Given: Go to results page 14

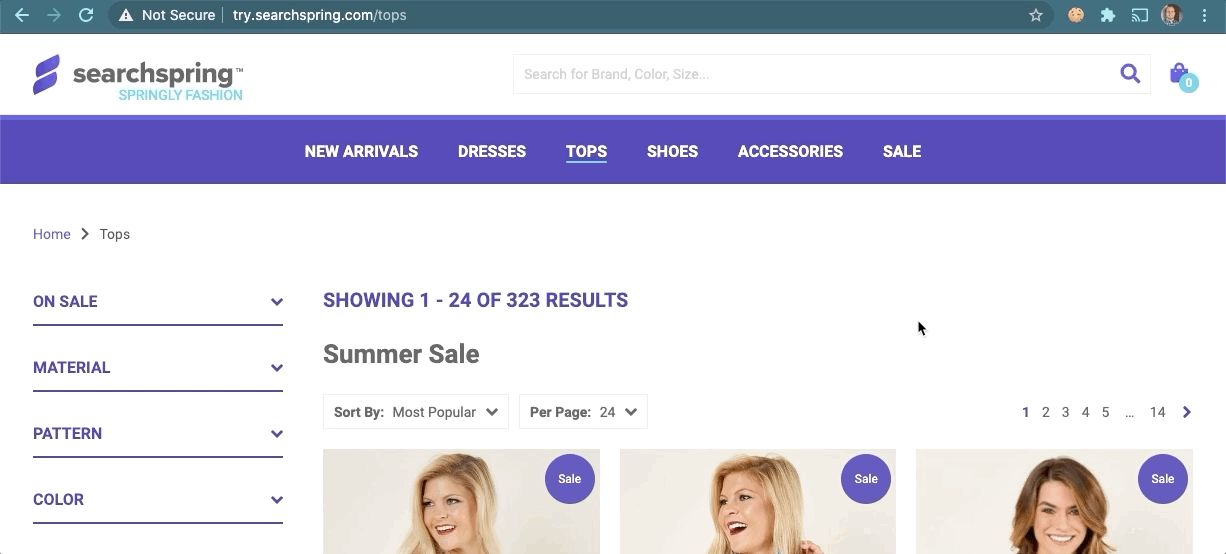Looking at the screenshot, I should coord(1157,412).
